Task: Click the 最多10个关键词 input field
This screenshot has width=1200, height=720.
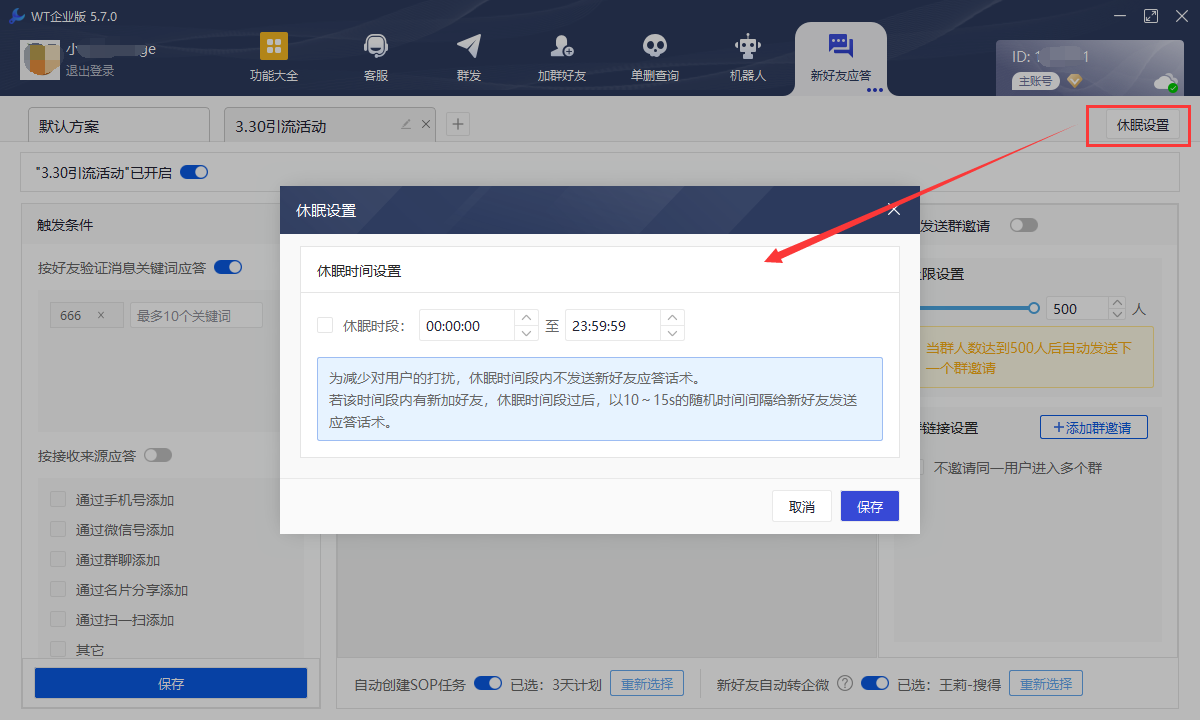Action: [x=196, y=316]
